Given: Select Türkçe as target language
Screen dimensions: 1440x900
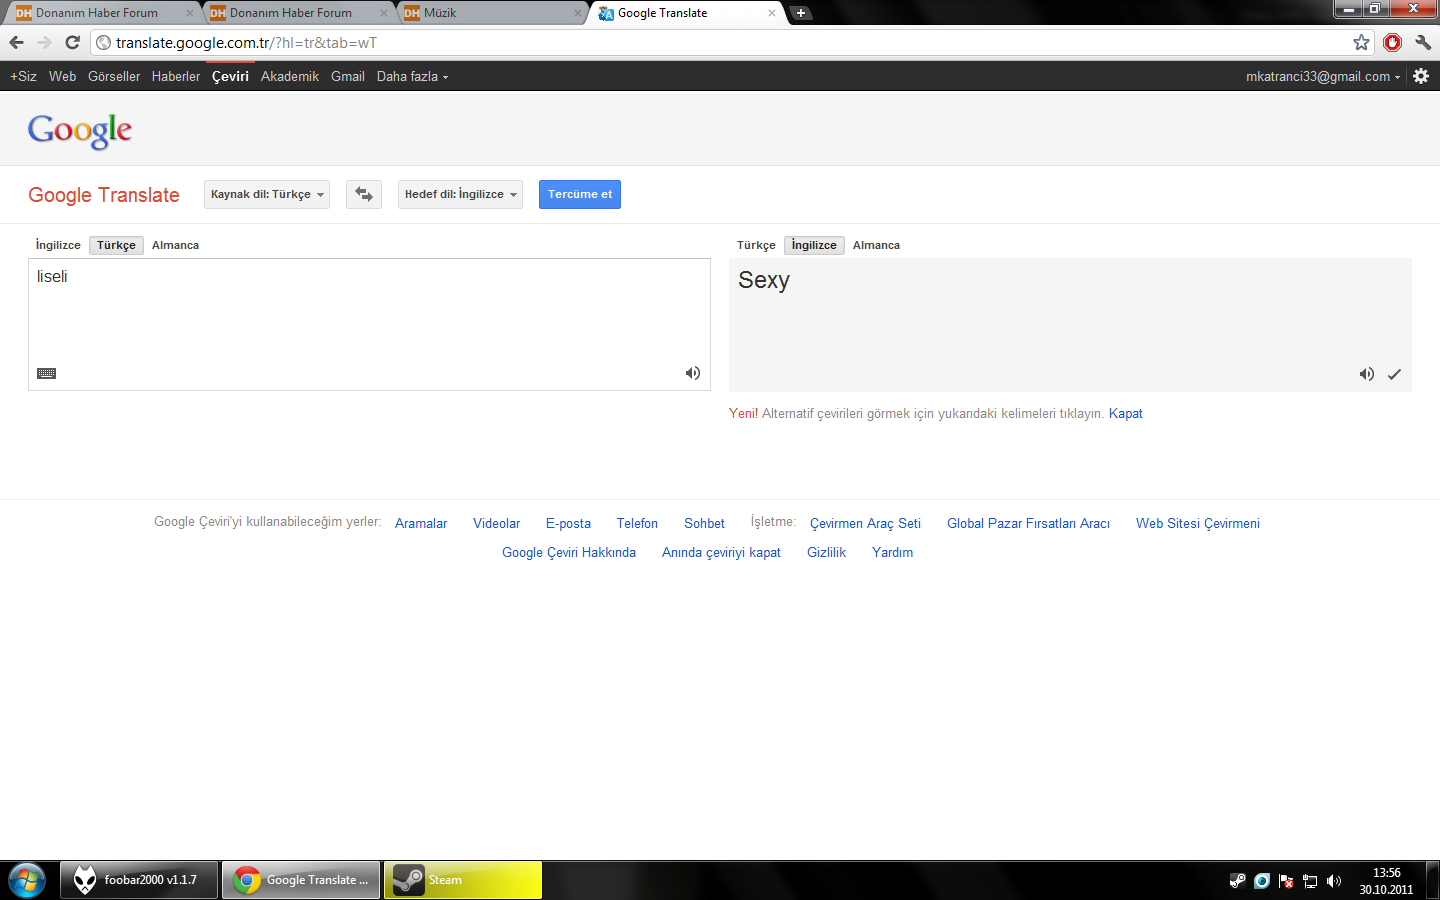Looking at the screenshot, I should [756, 245].
